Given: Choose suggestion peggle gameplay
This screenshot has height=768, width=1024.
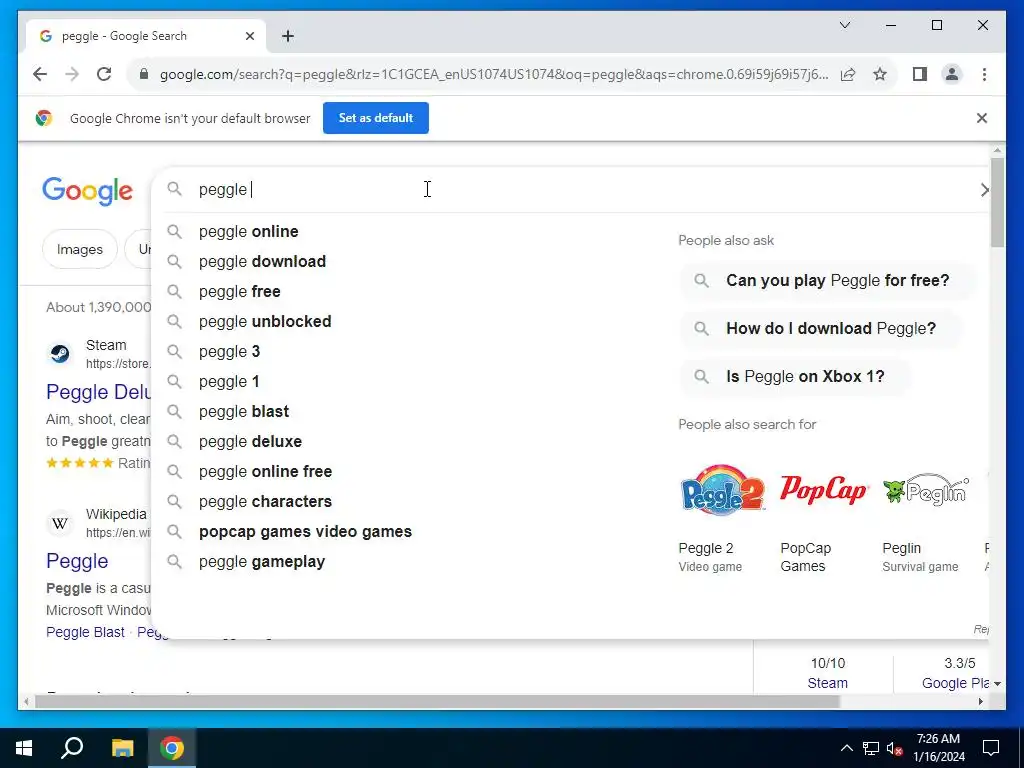Looking at the screenshot, I should pyautogui.click(x=405, y=562).
